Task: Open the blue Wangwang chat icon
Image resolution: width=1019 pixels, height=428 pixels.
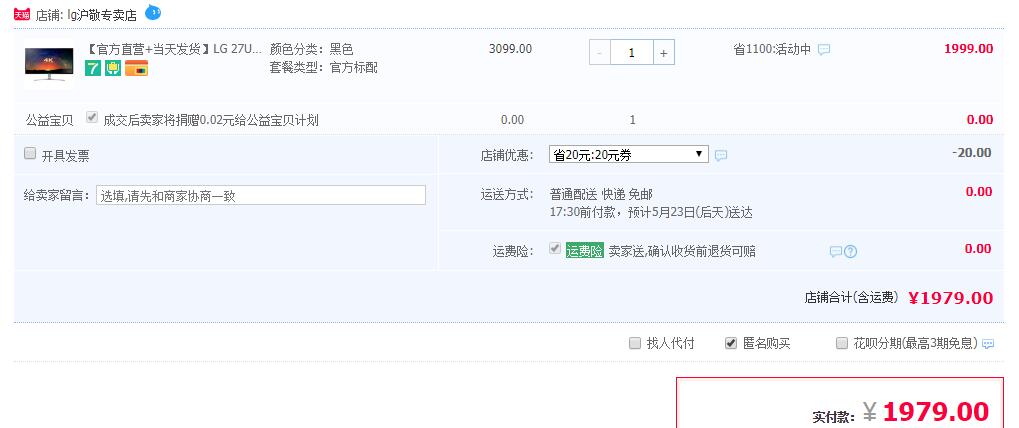Action: click(x=153, y=12)
